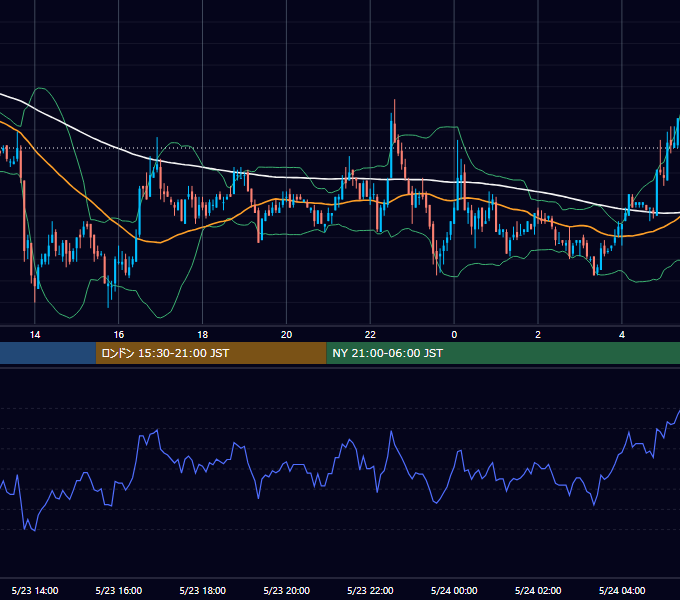Click the 5/24 04:00 time label
This screenshot has width=680, height=600.
click(x=622, y=590)
